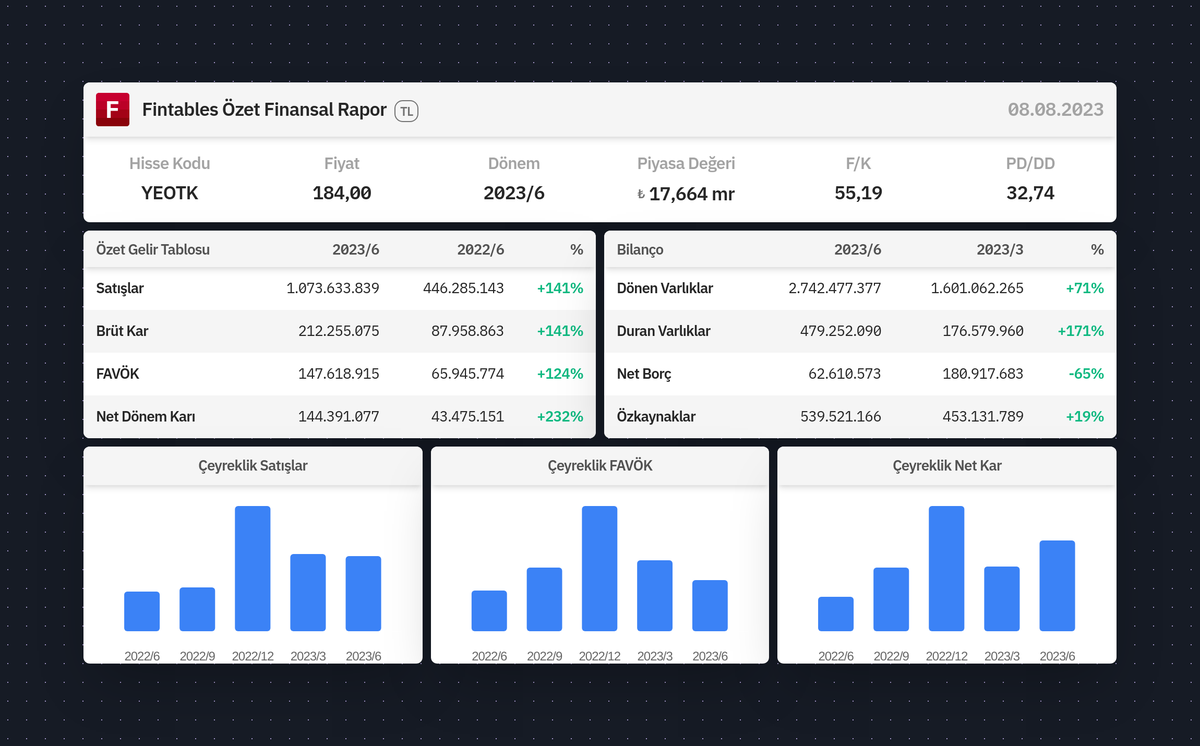This screenshot has height=746, width=1200.
Task: Click the red Fintables F logo icon
Action: tap(112, 110)
